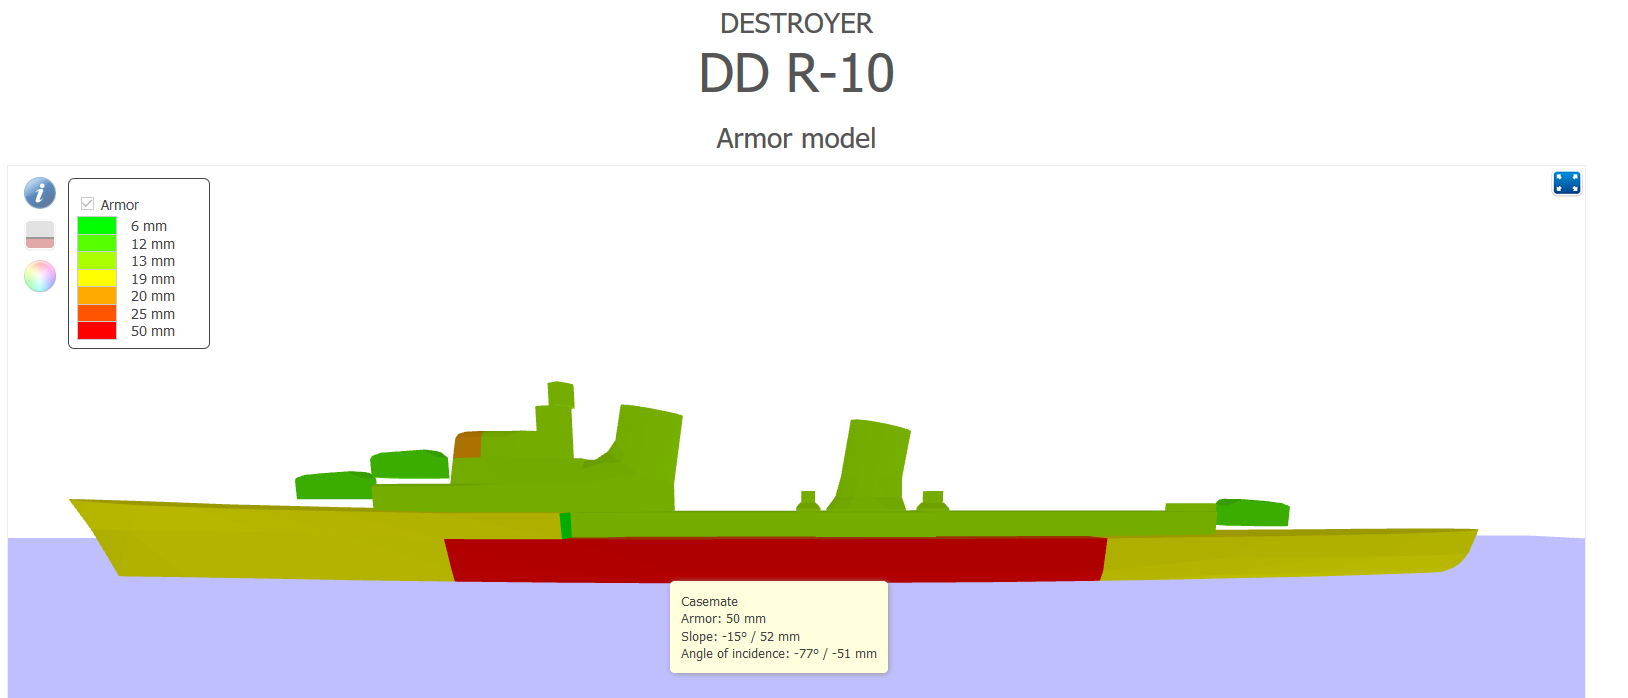Click the blue info icon
The height and width of the screenshot is (698, 1628).
[x=40, y=192]
